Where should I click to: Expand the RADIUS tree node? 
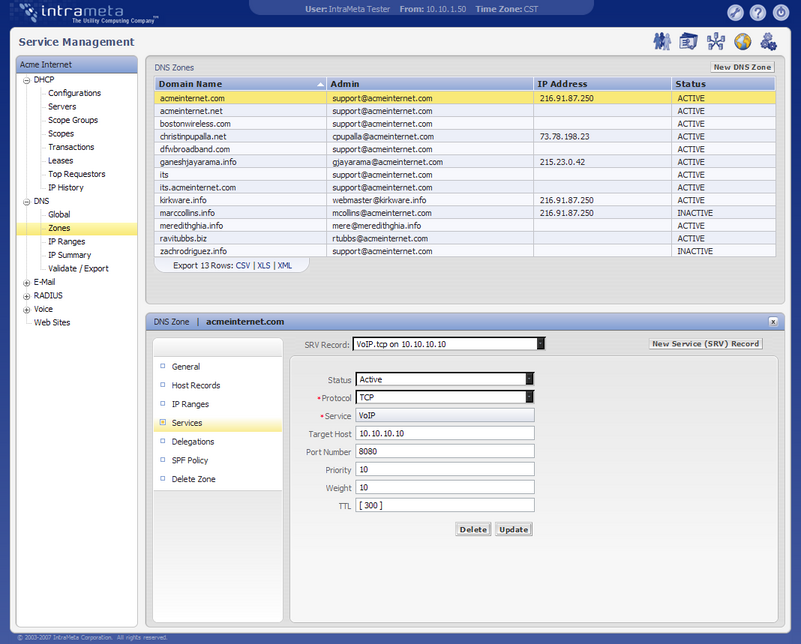[27, 296]
